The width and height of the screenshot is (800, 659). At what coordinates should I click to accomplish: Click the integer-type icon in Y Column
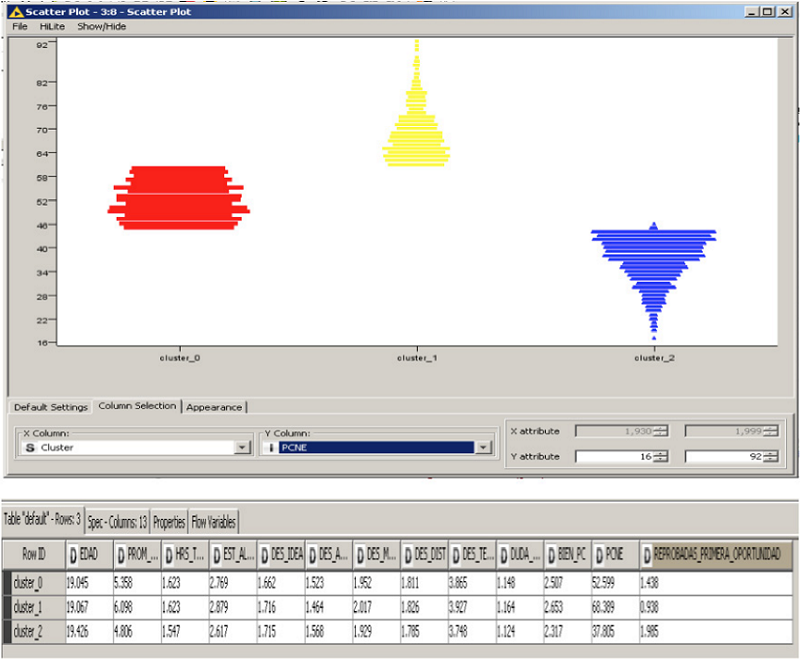pos(270,448)
